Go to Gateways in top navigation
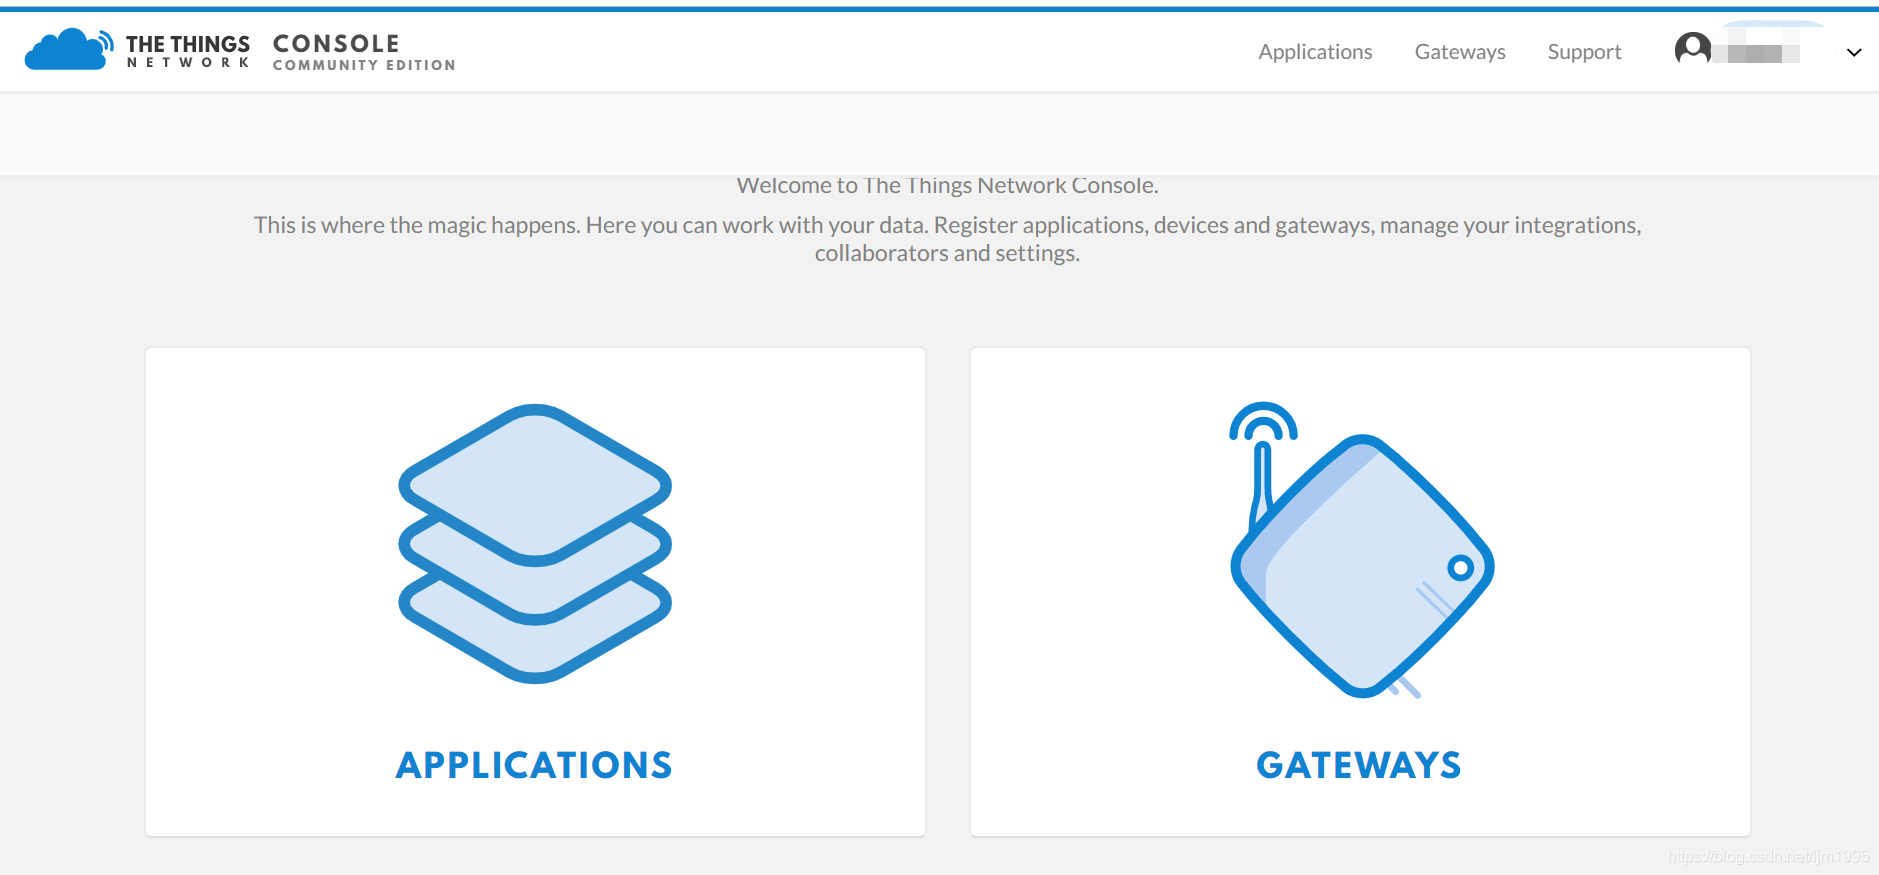The image size is (1879, 875). (1460, 52)
